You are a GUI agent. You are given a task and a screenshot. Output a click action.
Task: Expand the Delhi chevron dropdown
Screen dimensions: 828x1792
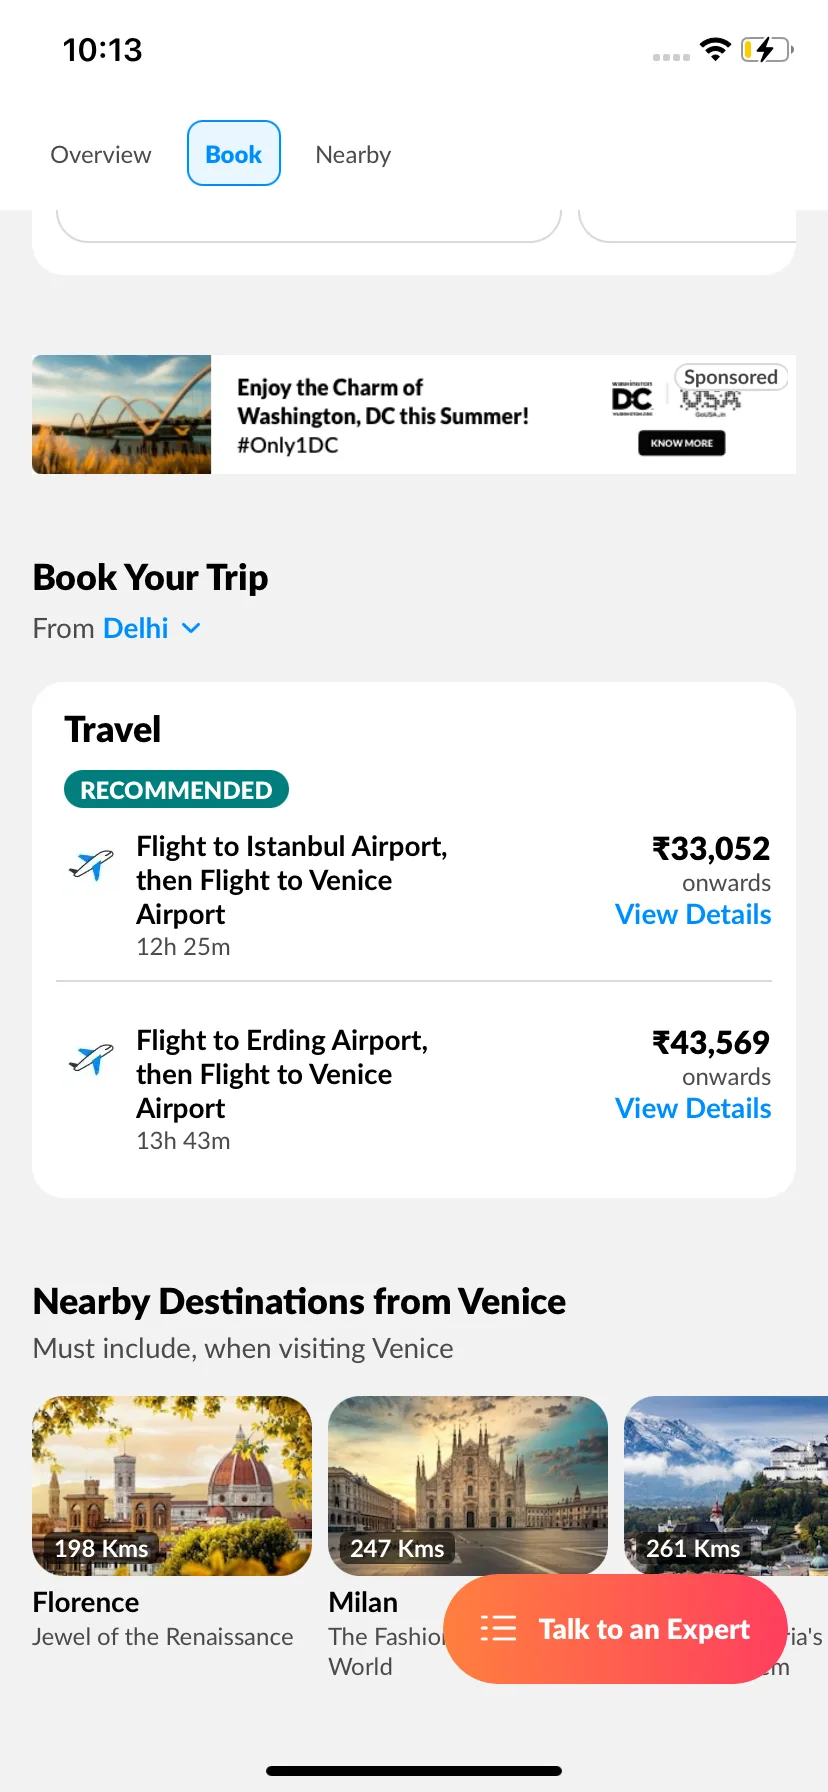point(191,628)
